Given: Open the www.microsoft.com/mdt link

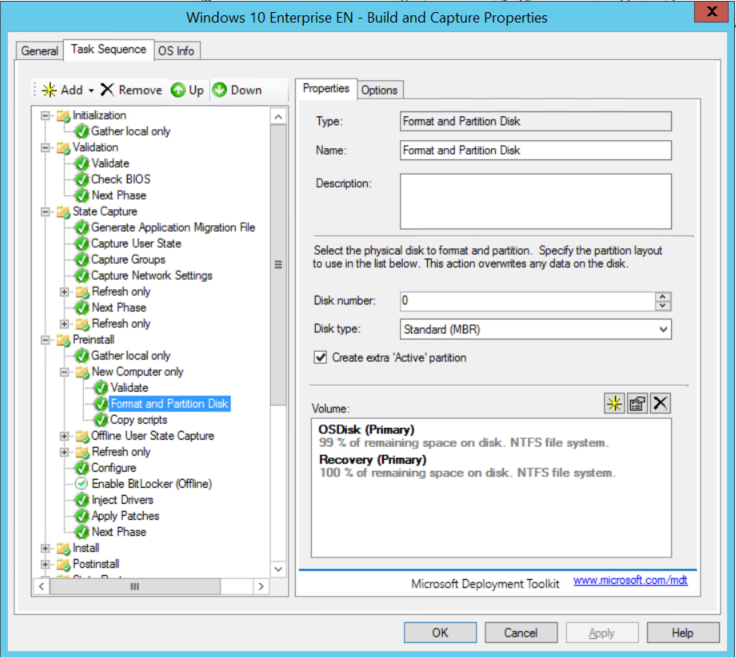Looking at the screenshot, I should 630,580.
